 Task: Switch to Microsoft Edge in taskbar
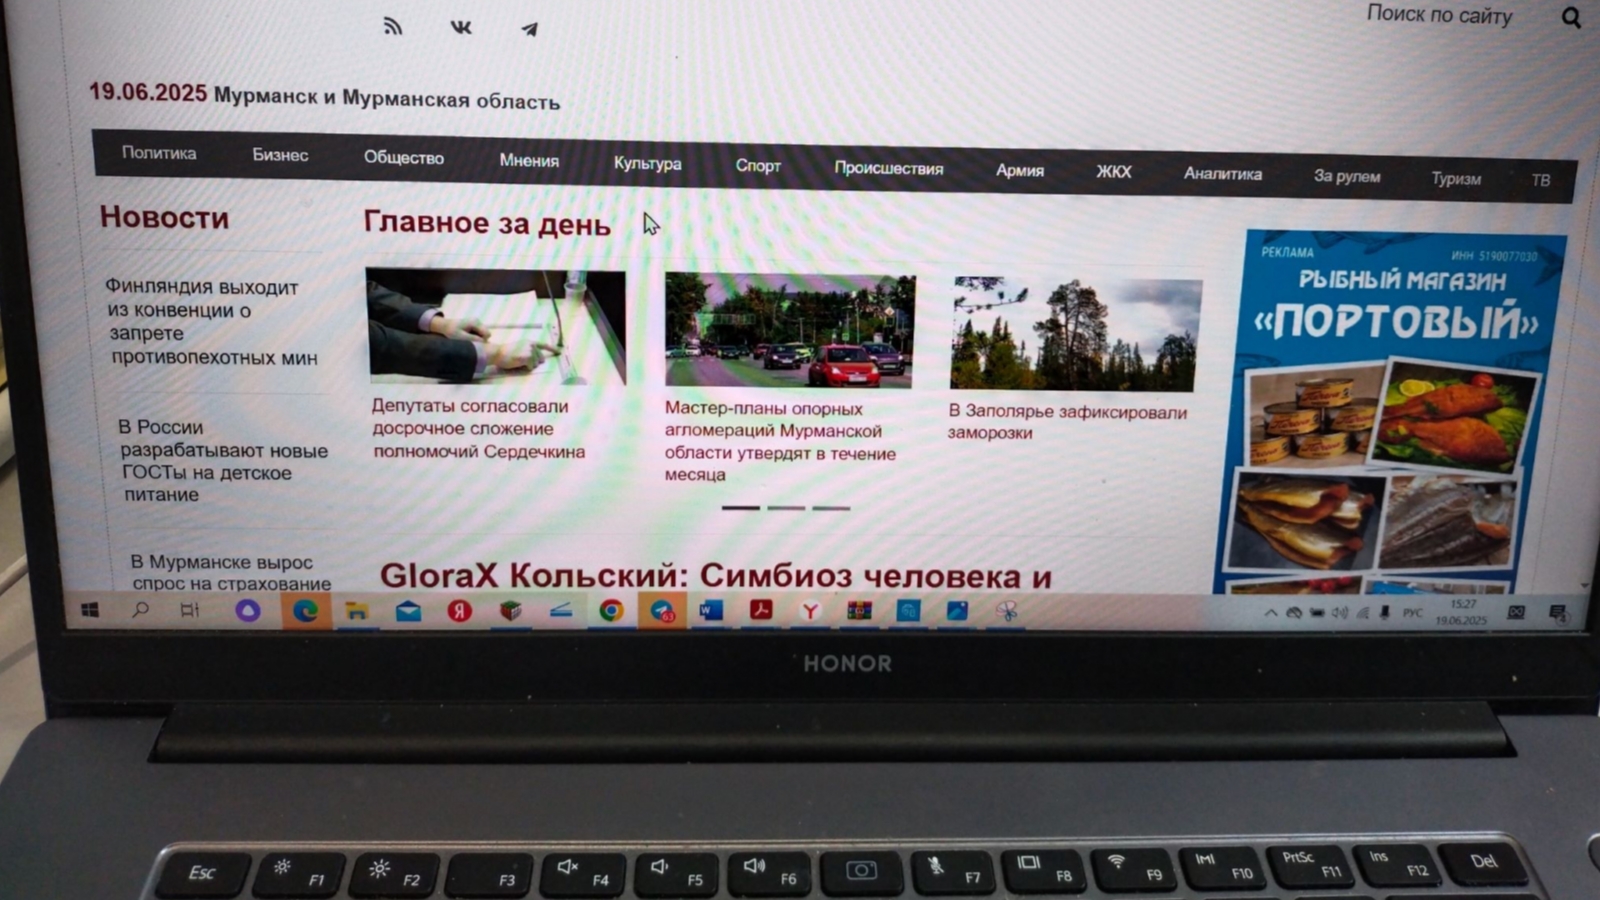[x=306, y=611]
